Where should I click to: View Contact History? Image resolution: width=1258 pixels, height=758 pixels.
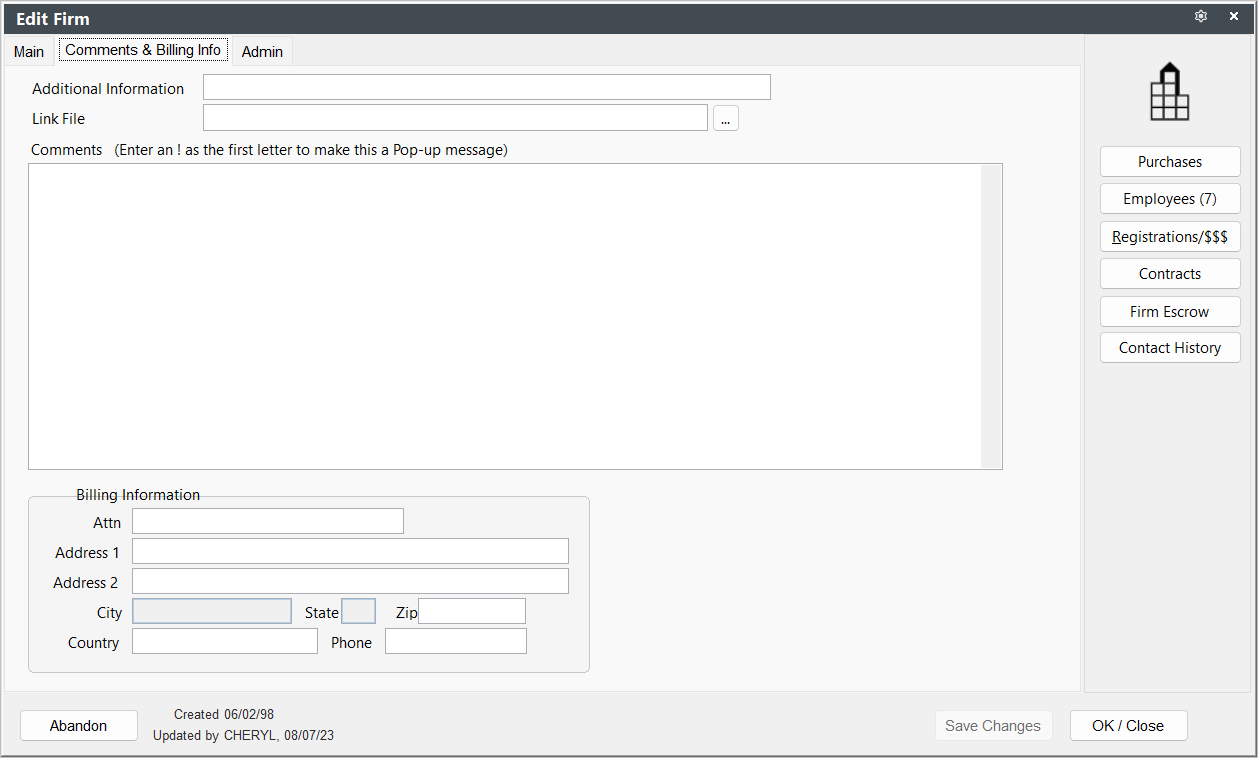(x=1170, y=348)
